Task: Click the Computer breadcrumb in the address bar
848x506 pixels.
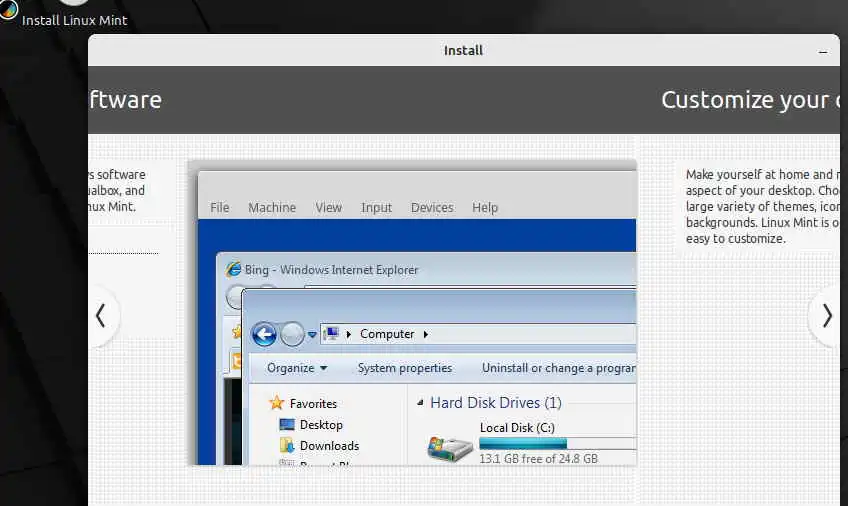Action: point(387,334)
